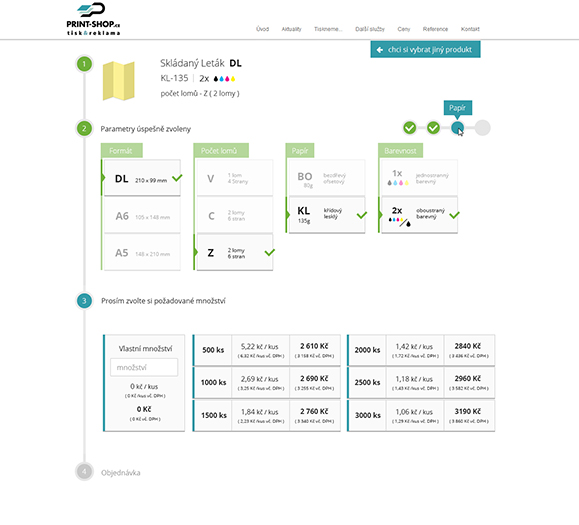The height and width of the screenshot is (525, 579).
Task: Open the Další služby menu
Action: 370,29
